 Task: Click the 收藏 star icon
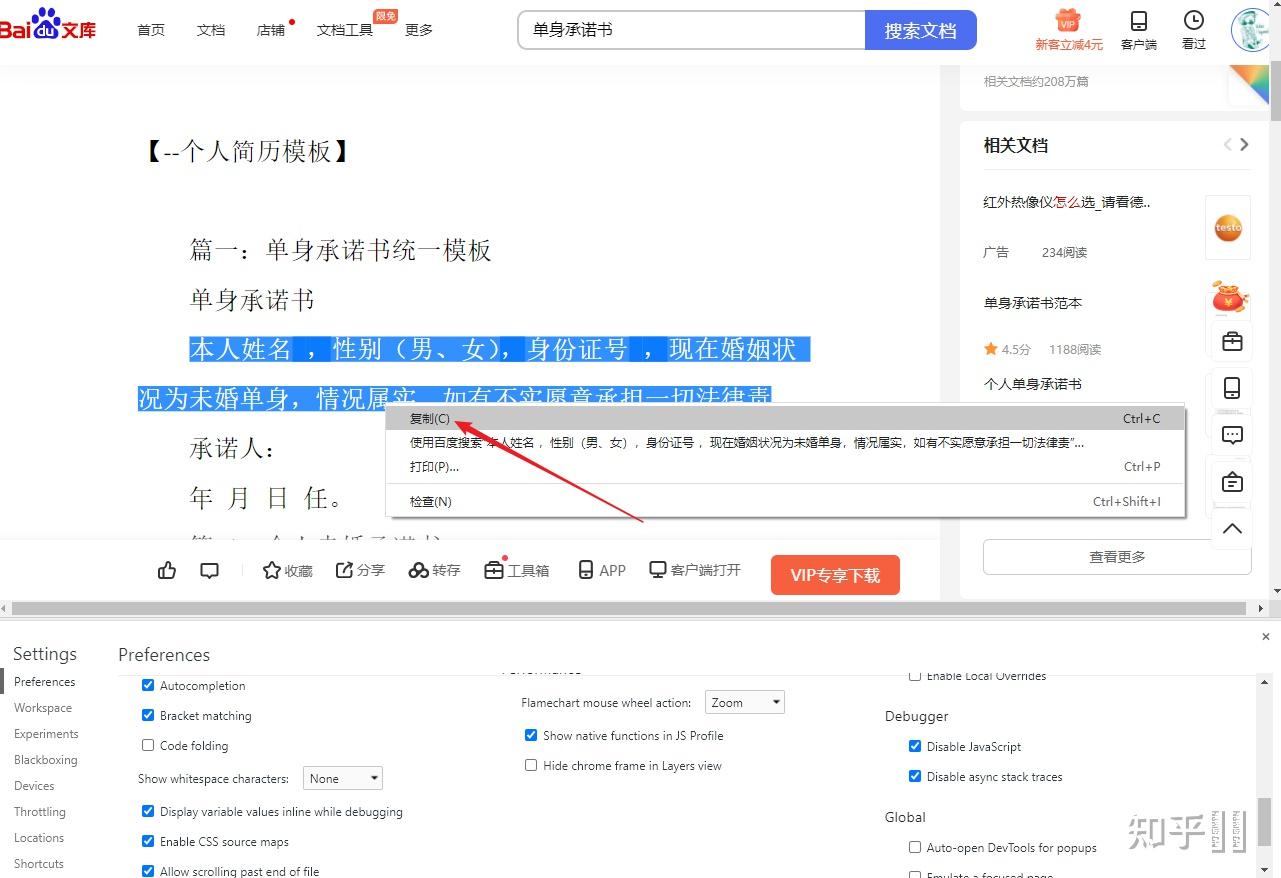[x=272, y=570]
